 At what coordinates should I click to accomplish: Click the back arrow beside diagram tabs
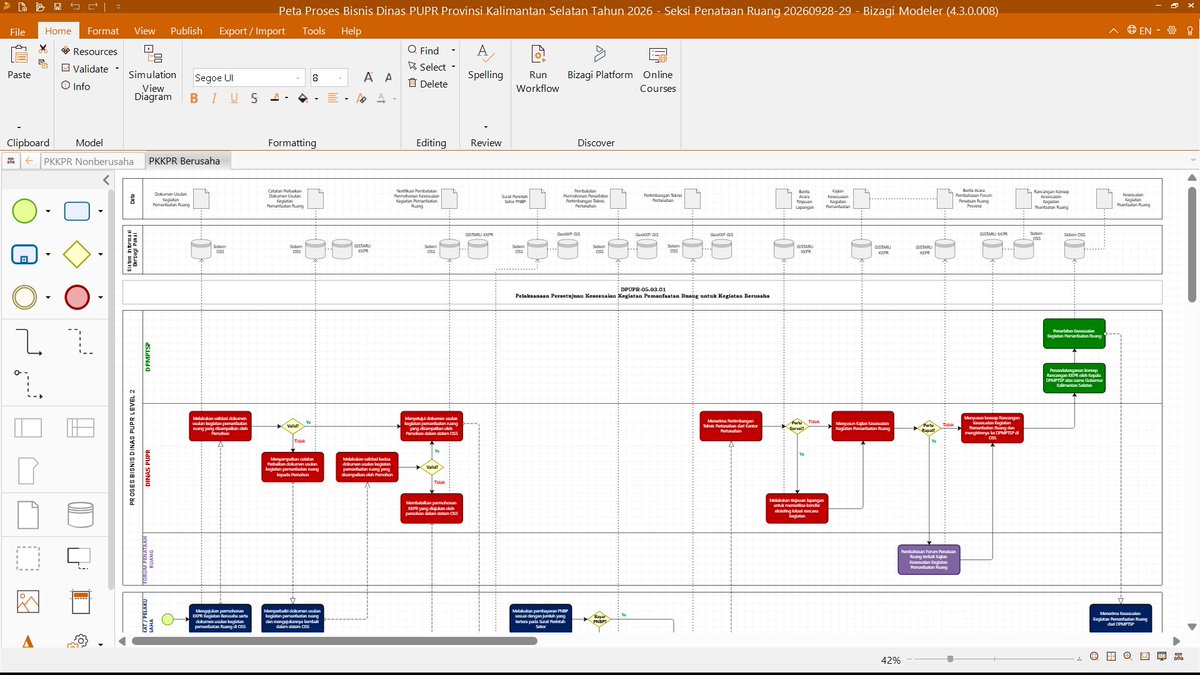tap(30, 160)
